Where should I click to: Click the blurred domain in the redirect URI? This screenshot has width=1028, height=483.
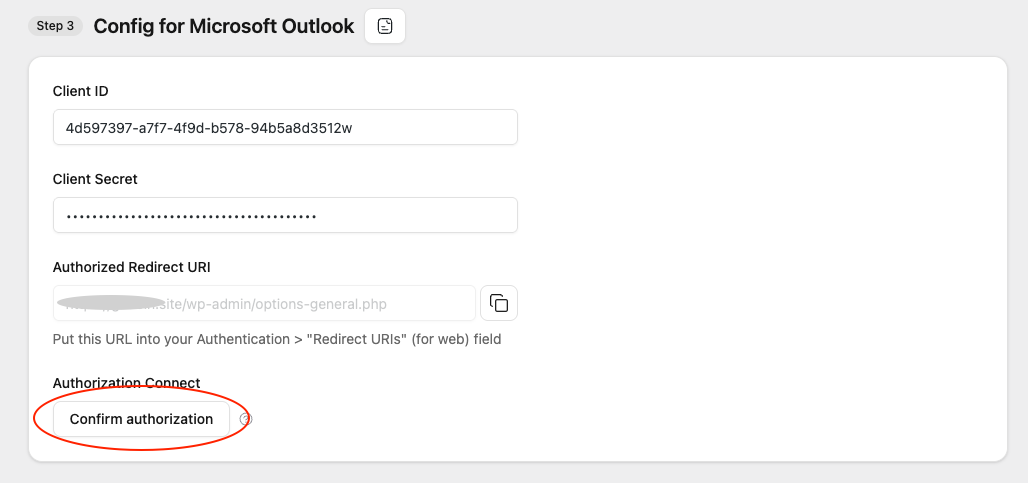[112, 302]
